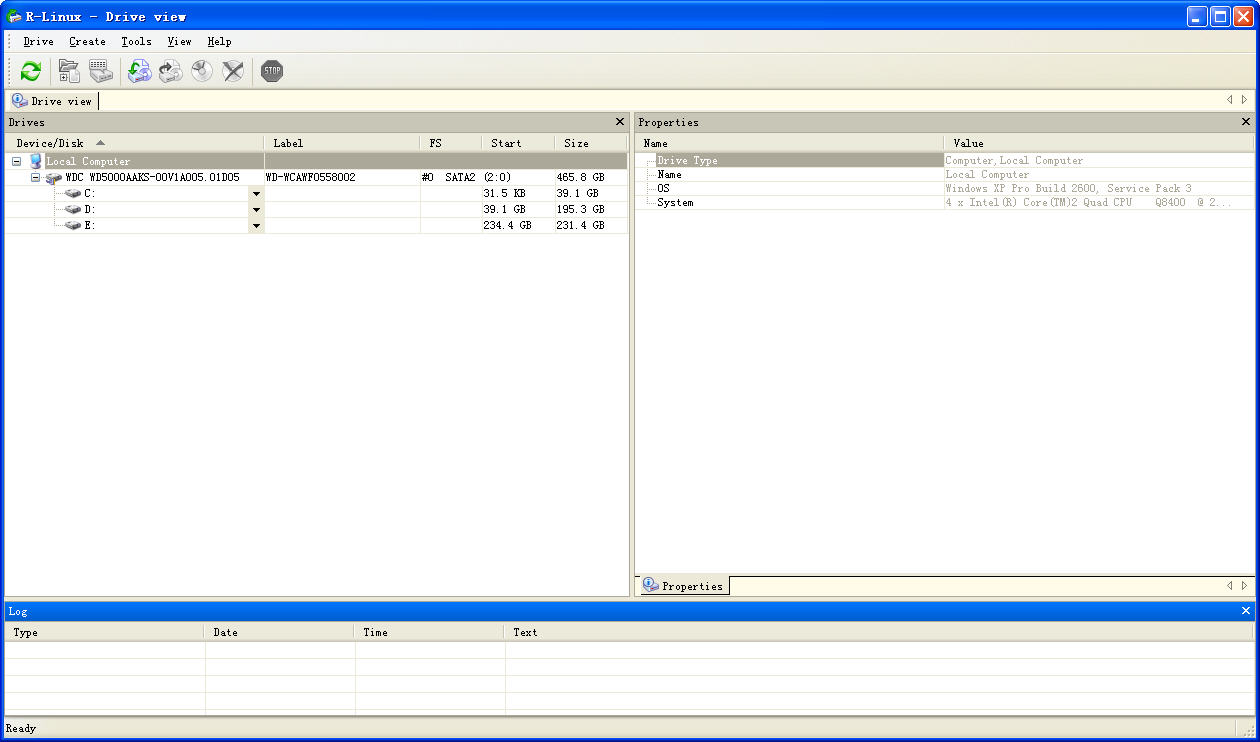Click the Create Image toolbar icon

click(171, 71)
